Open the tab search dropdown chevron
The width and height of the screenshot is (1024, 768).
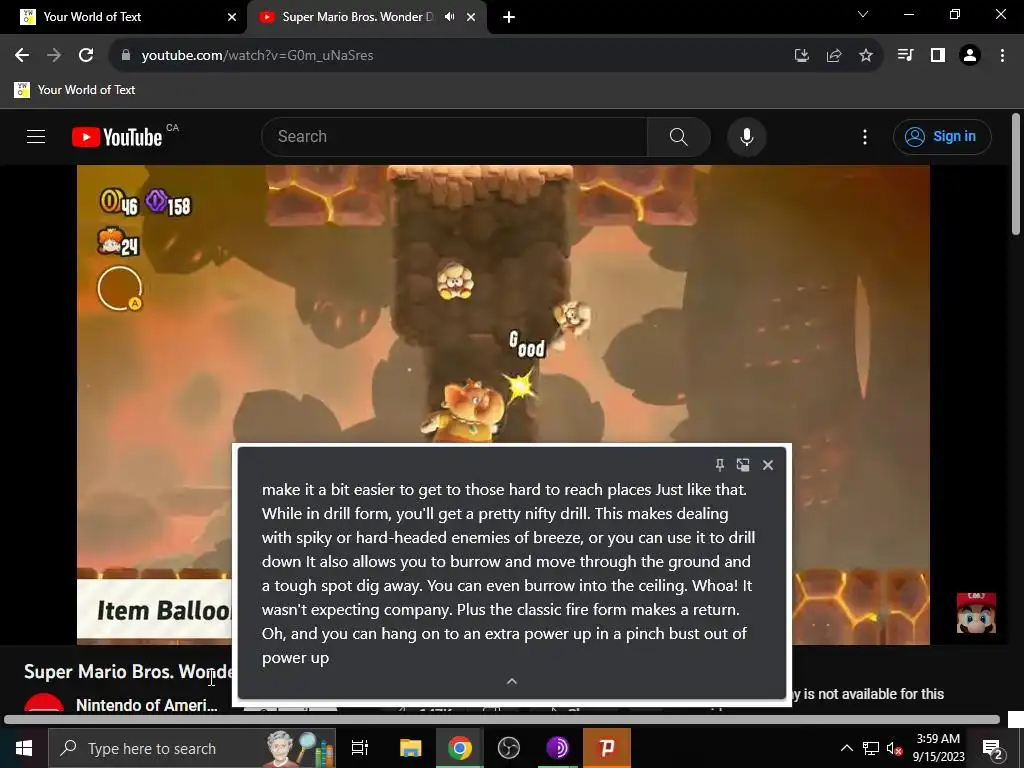click(x=863, y=14)
